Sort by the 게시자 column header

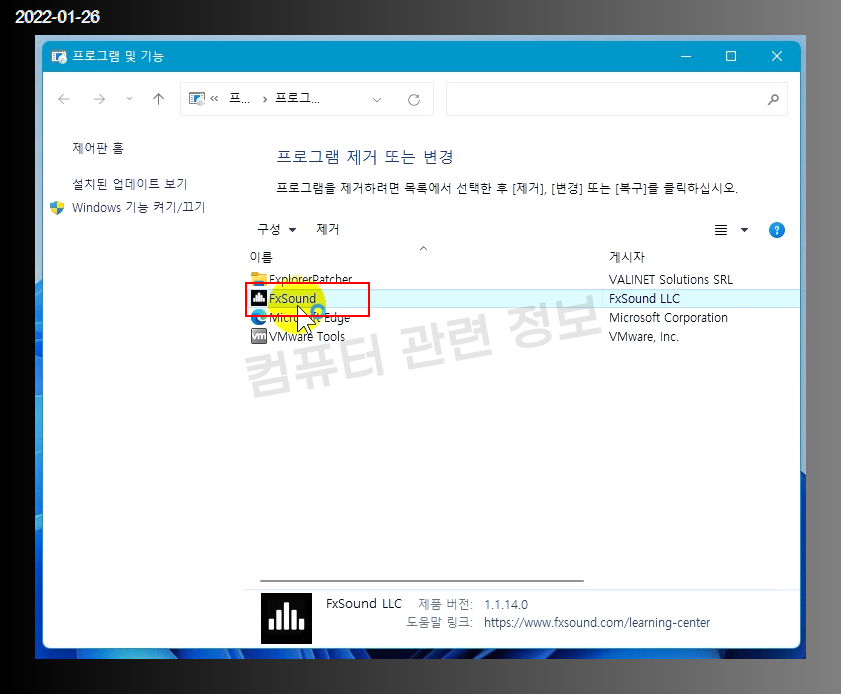[626, 257]
